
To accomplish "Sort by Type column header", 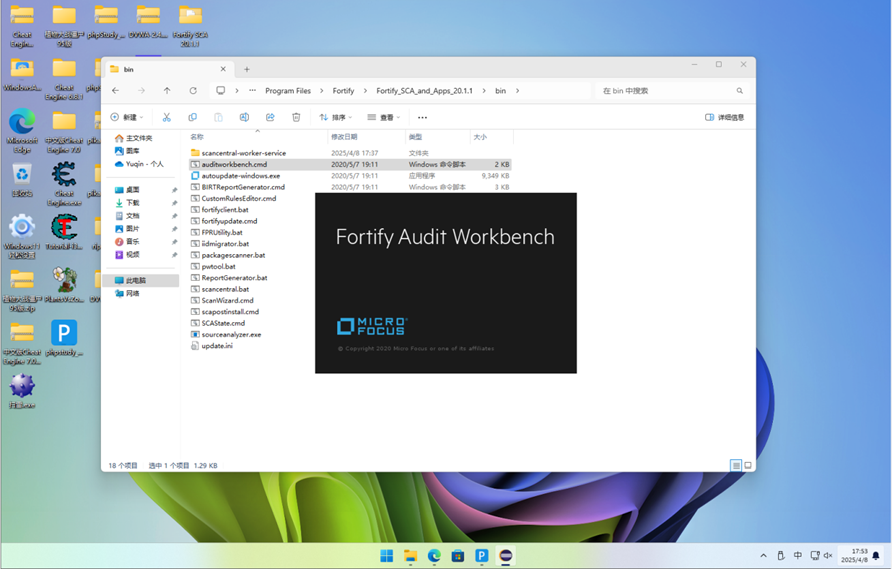I will click(437, 137).
